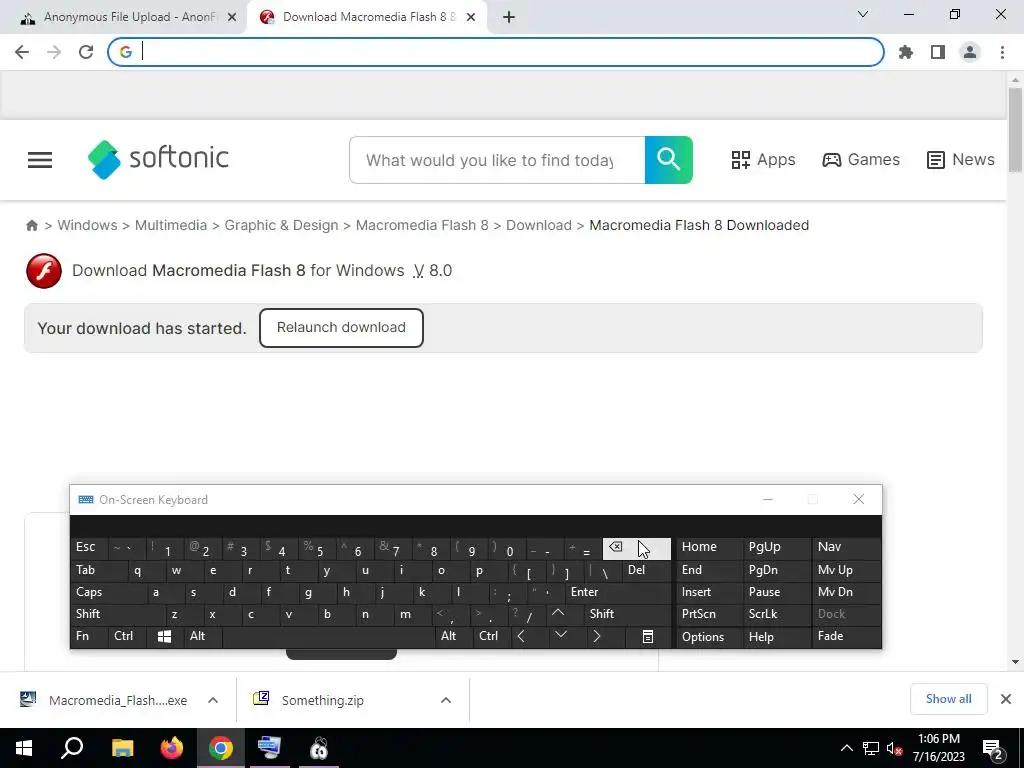
Task: Open Macromedia Flash 8 breadcrumb link
Action: (422, 225)
